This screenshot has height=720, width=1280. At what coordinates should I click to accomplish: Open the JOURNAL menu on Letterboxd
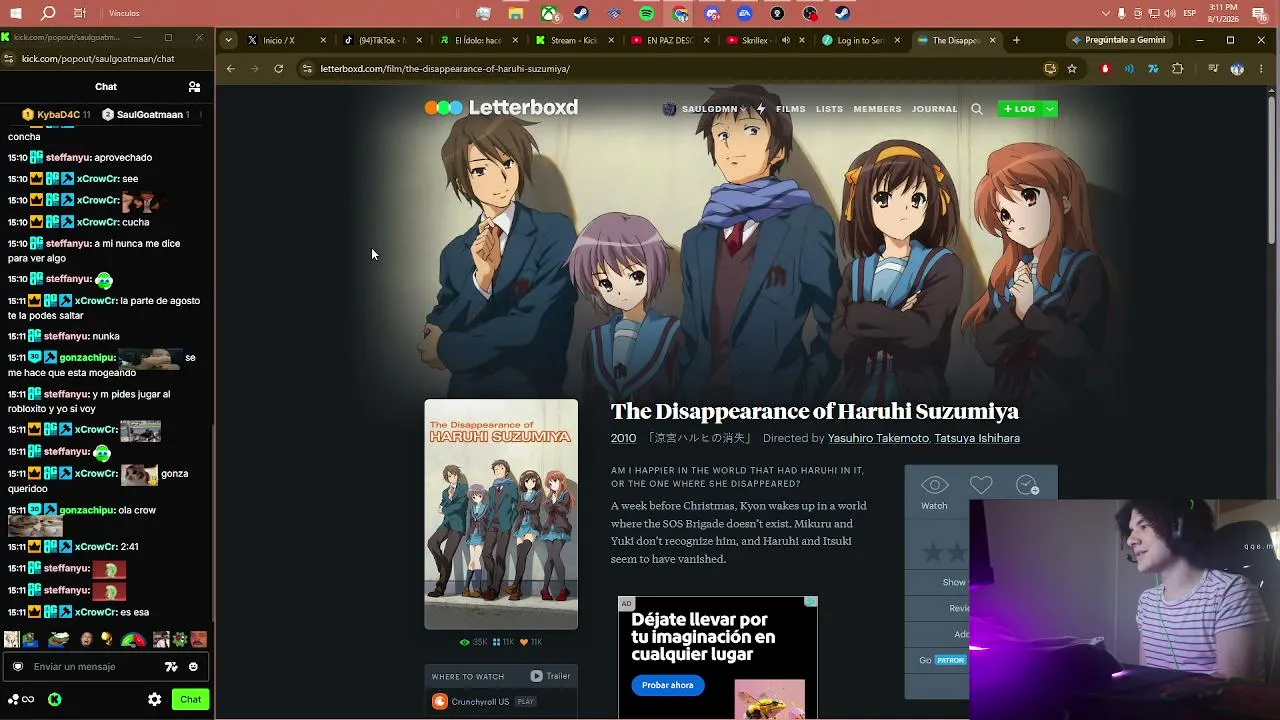point(934,109)
